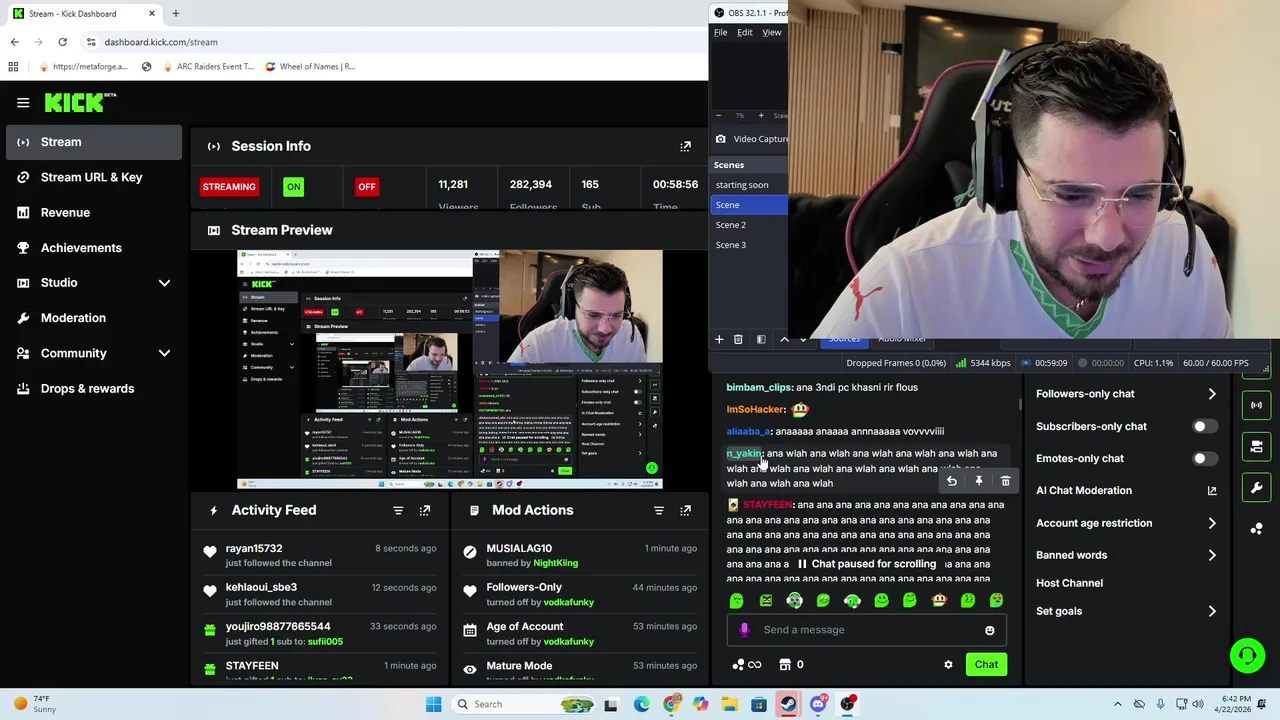Click the broadcast signal icon in right sidebar

[x=1257, y=405]
